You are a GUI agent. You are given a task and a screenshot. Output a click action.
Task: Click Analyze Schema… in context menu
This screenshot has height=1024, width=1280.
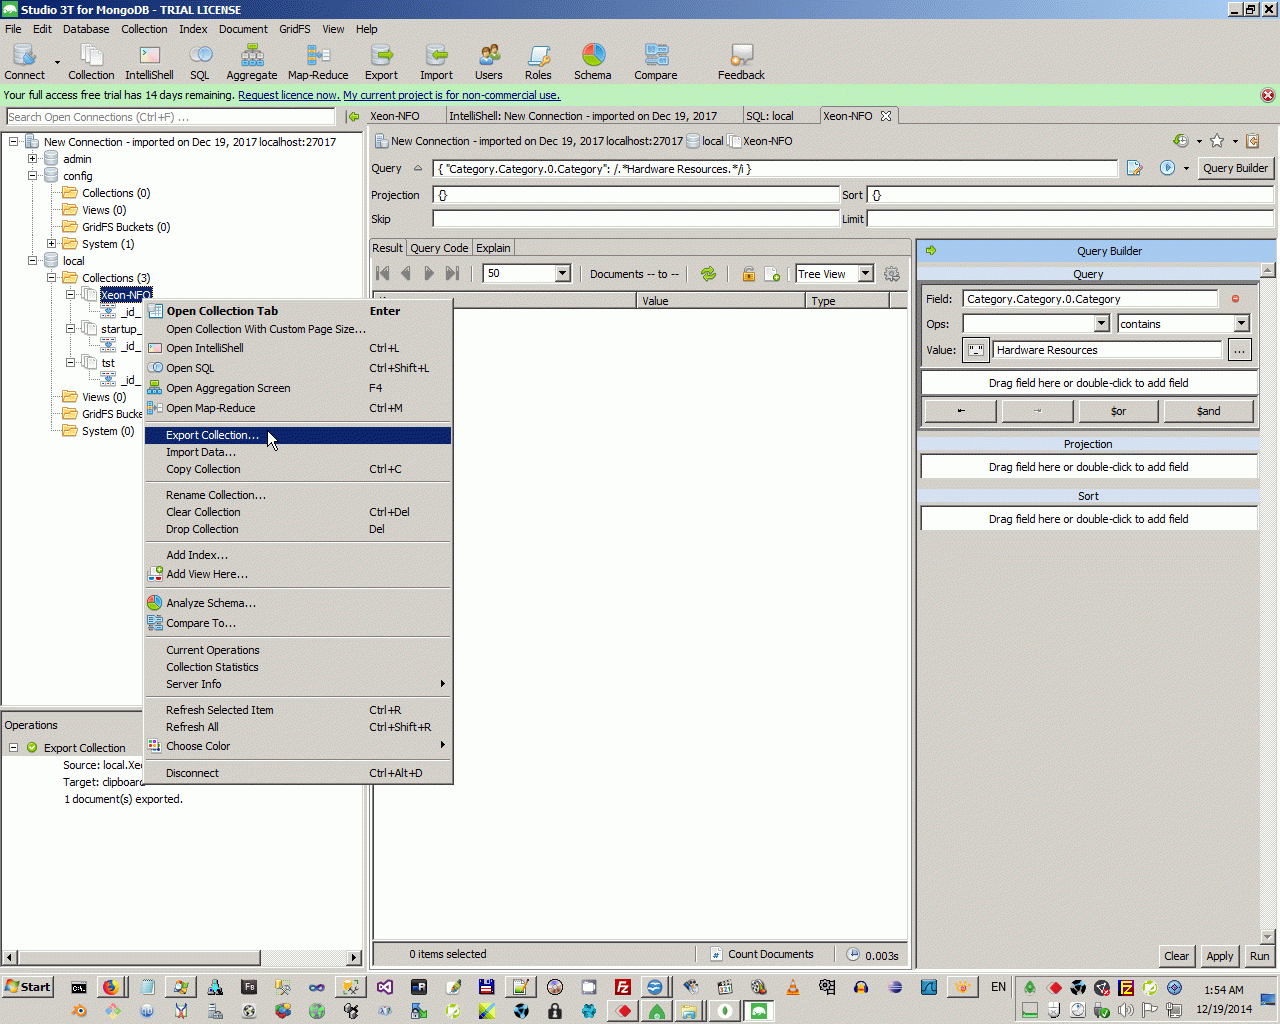(x=298, y=603)
